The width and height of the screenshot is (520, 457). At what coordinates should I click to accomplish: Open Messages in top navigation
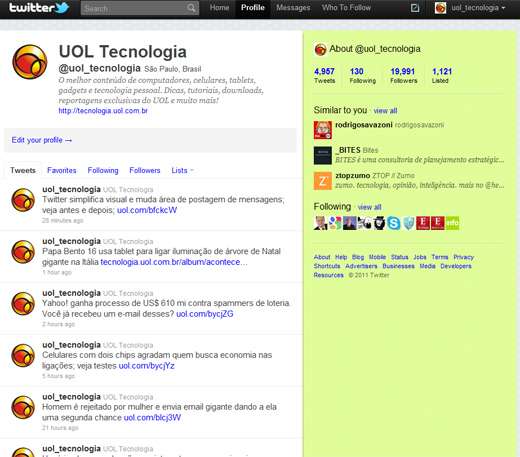pos(293,8)
